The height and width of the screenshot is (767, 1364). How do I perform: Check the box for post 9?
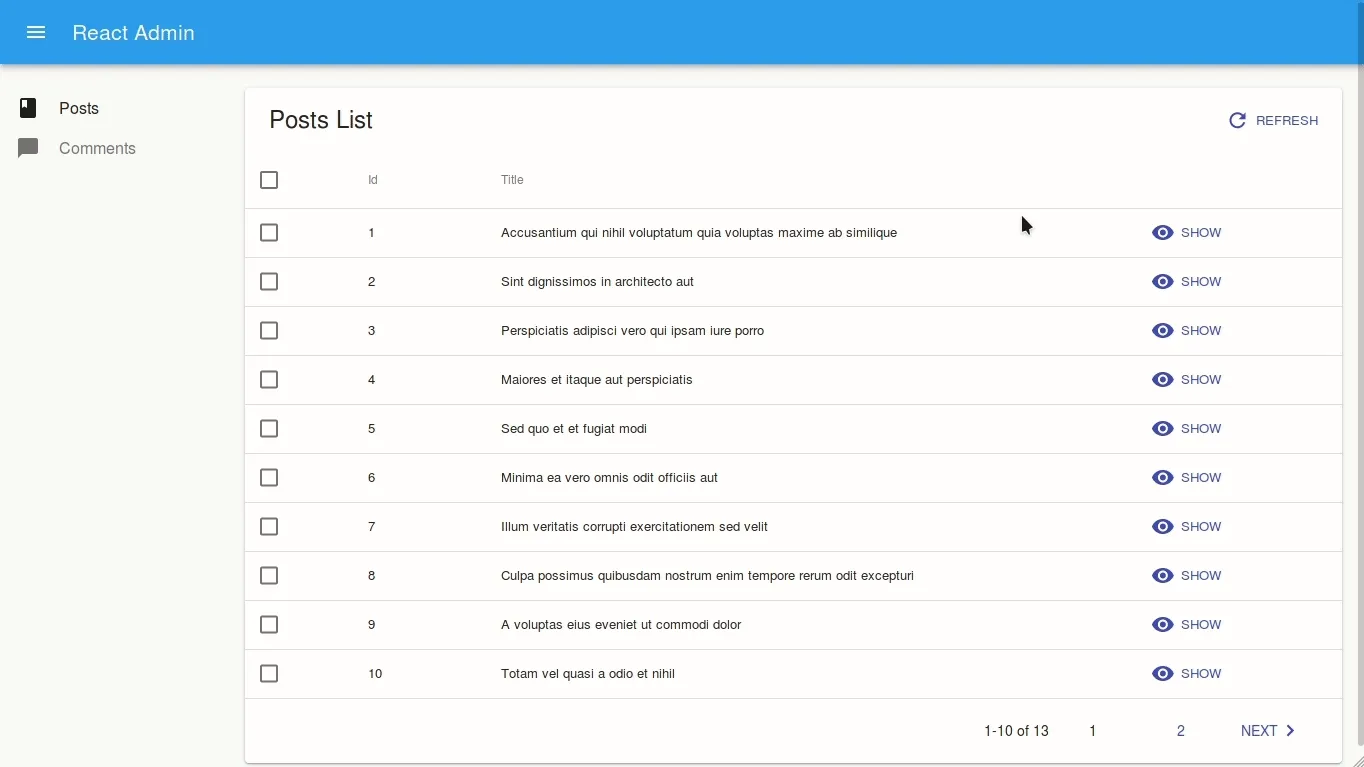click(269, 625)
